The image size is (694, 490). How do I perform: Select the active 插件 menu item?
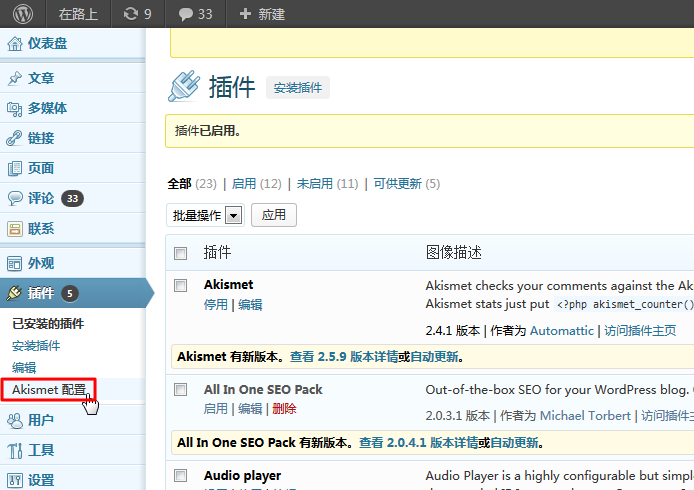pos(72,293)
